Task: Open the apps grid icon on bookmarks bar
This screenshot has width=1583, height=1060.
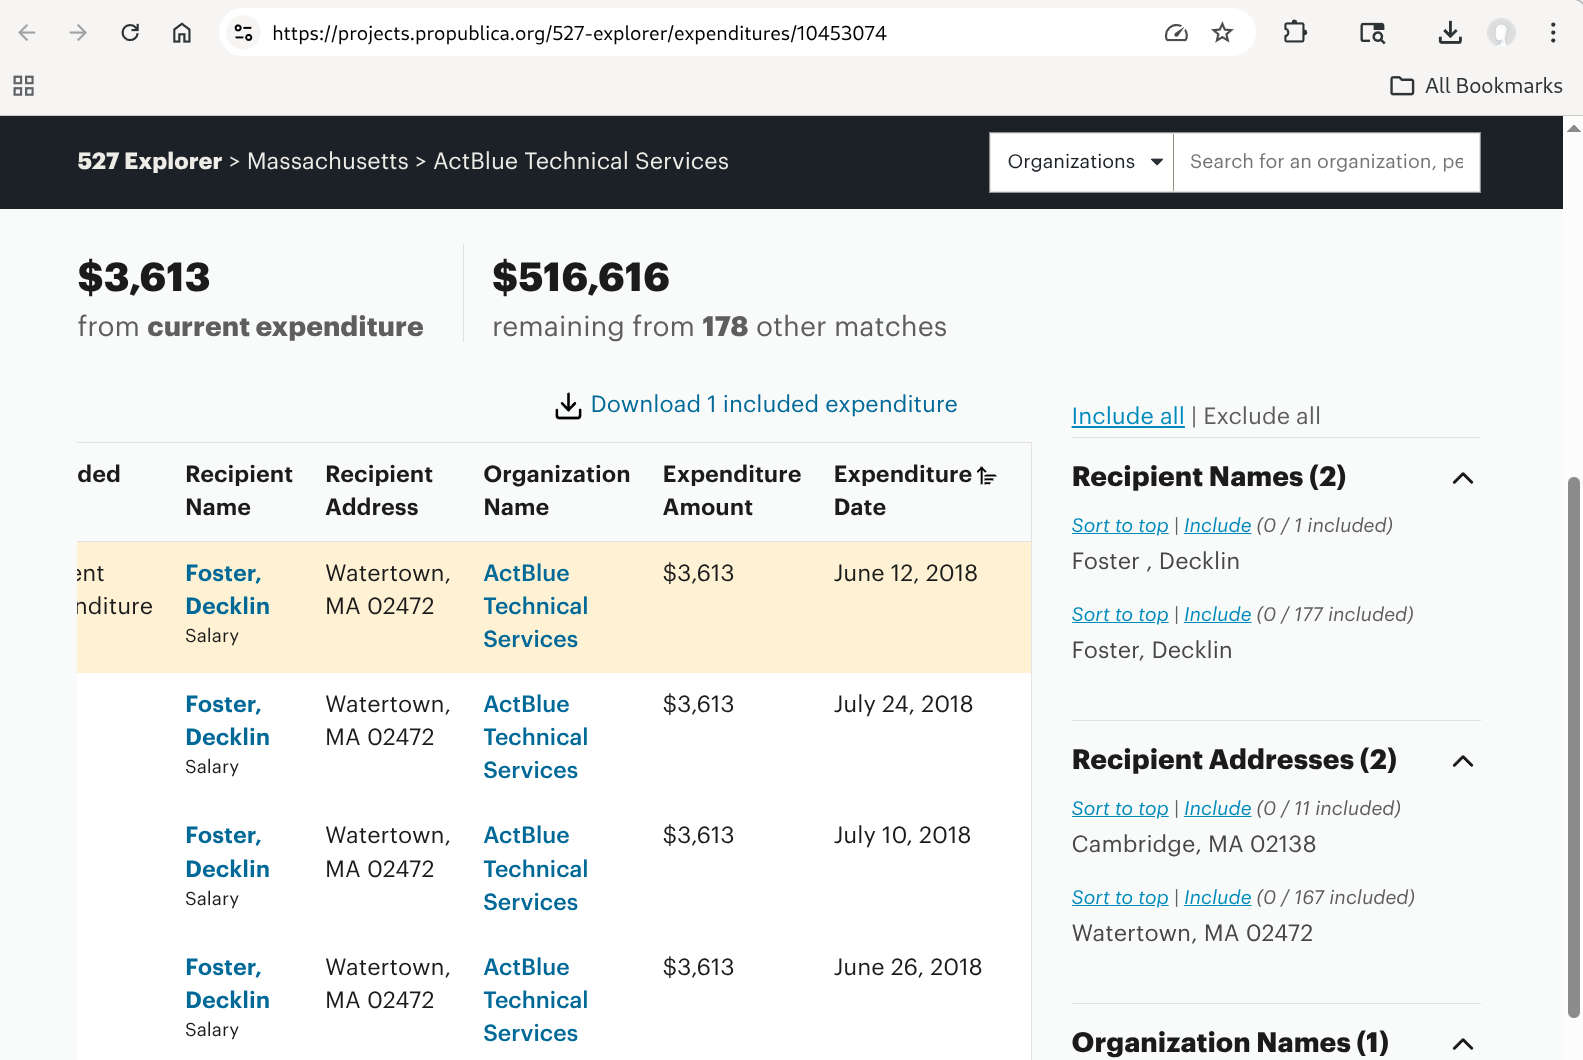Action: [24, 86]
